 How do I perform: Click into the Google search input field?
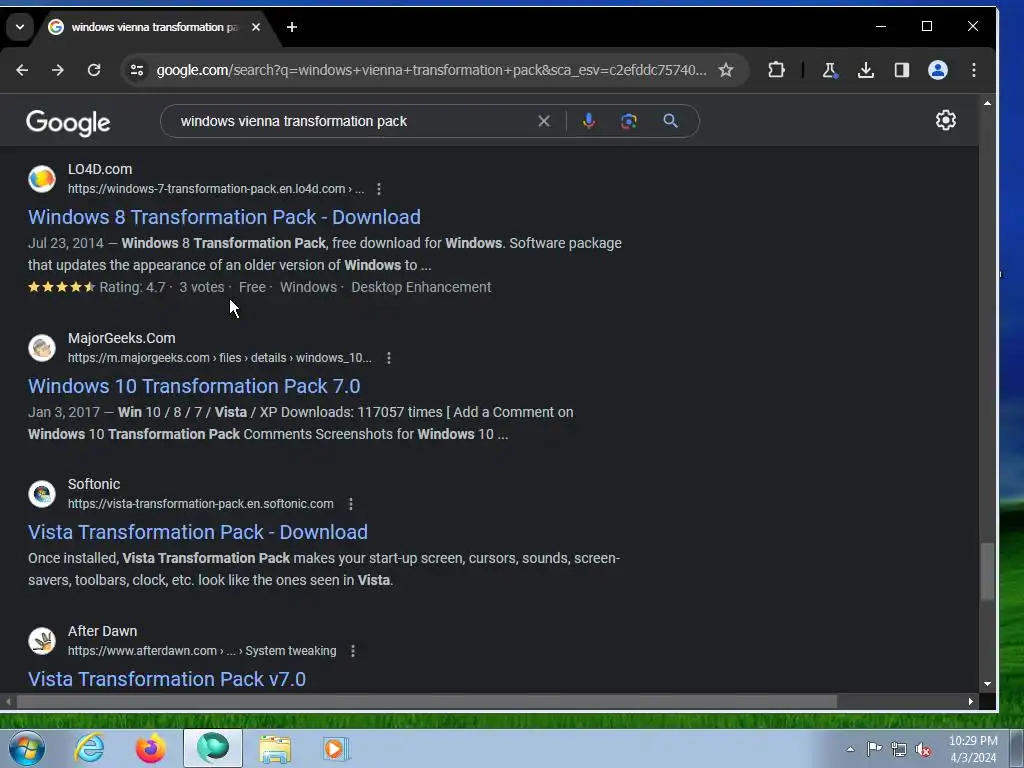353,121
